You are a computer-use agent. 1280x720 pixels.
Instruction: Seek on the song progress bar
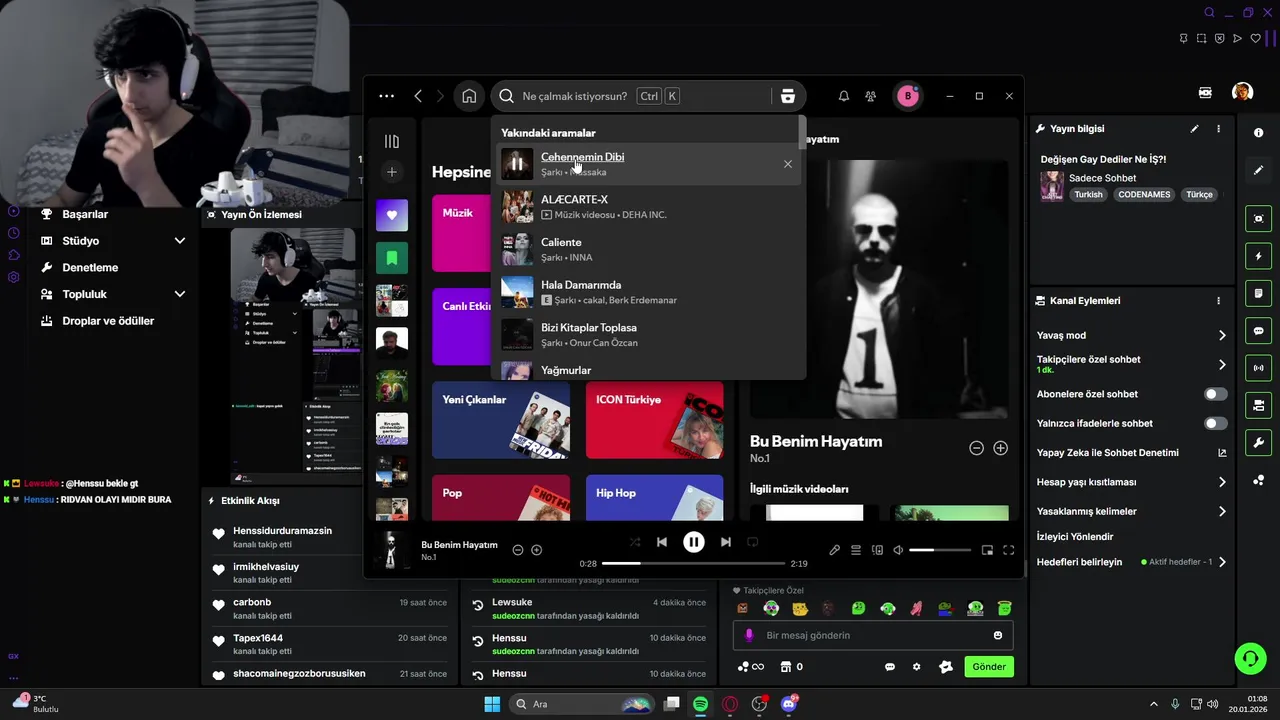click(694, 563)
